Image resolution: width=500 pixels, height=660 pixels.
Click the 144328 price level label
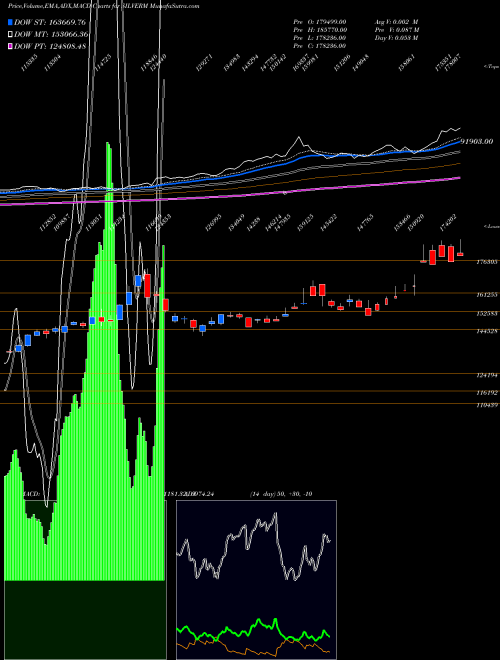tap(487, 331)
